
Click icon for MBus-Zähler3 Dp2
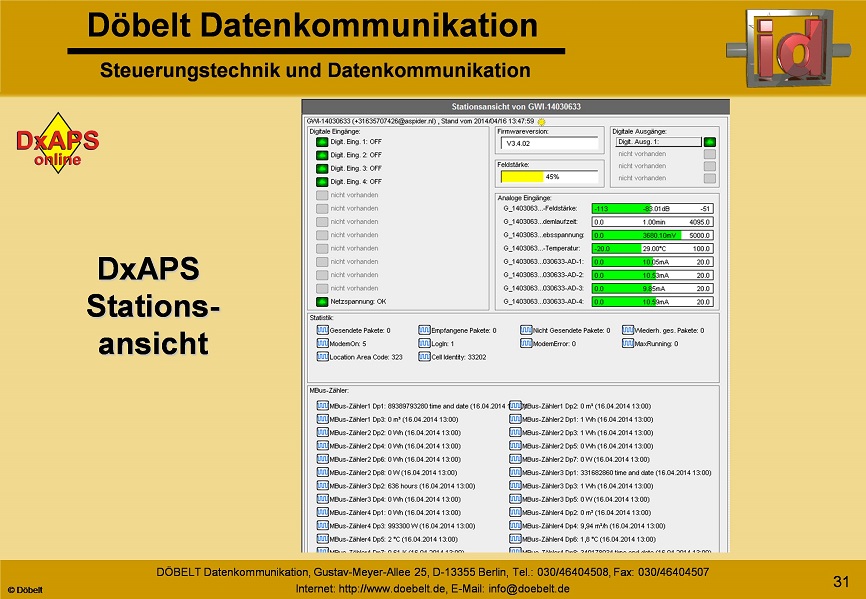click(323, 486)
